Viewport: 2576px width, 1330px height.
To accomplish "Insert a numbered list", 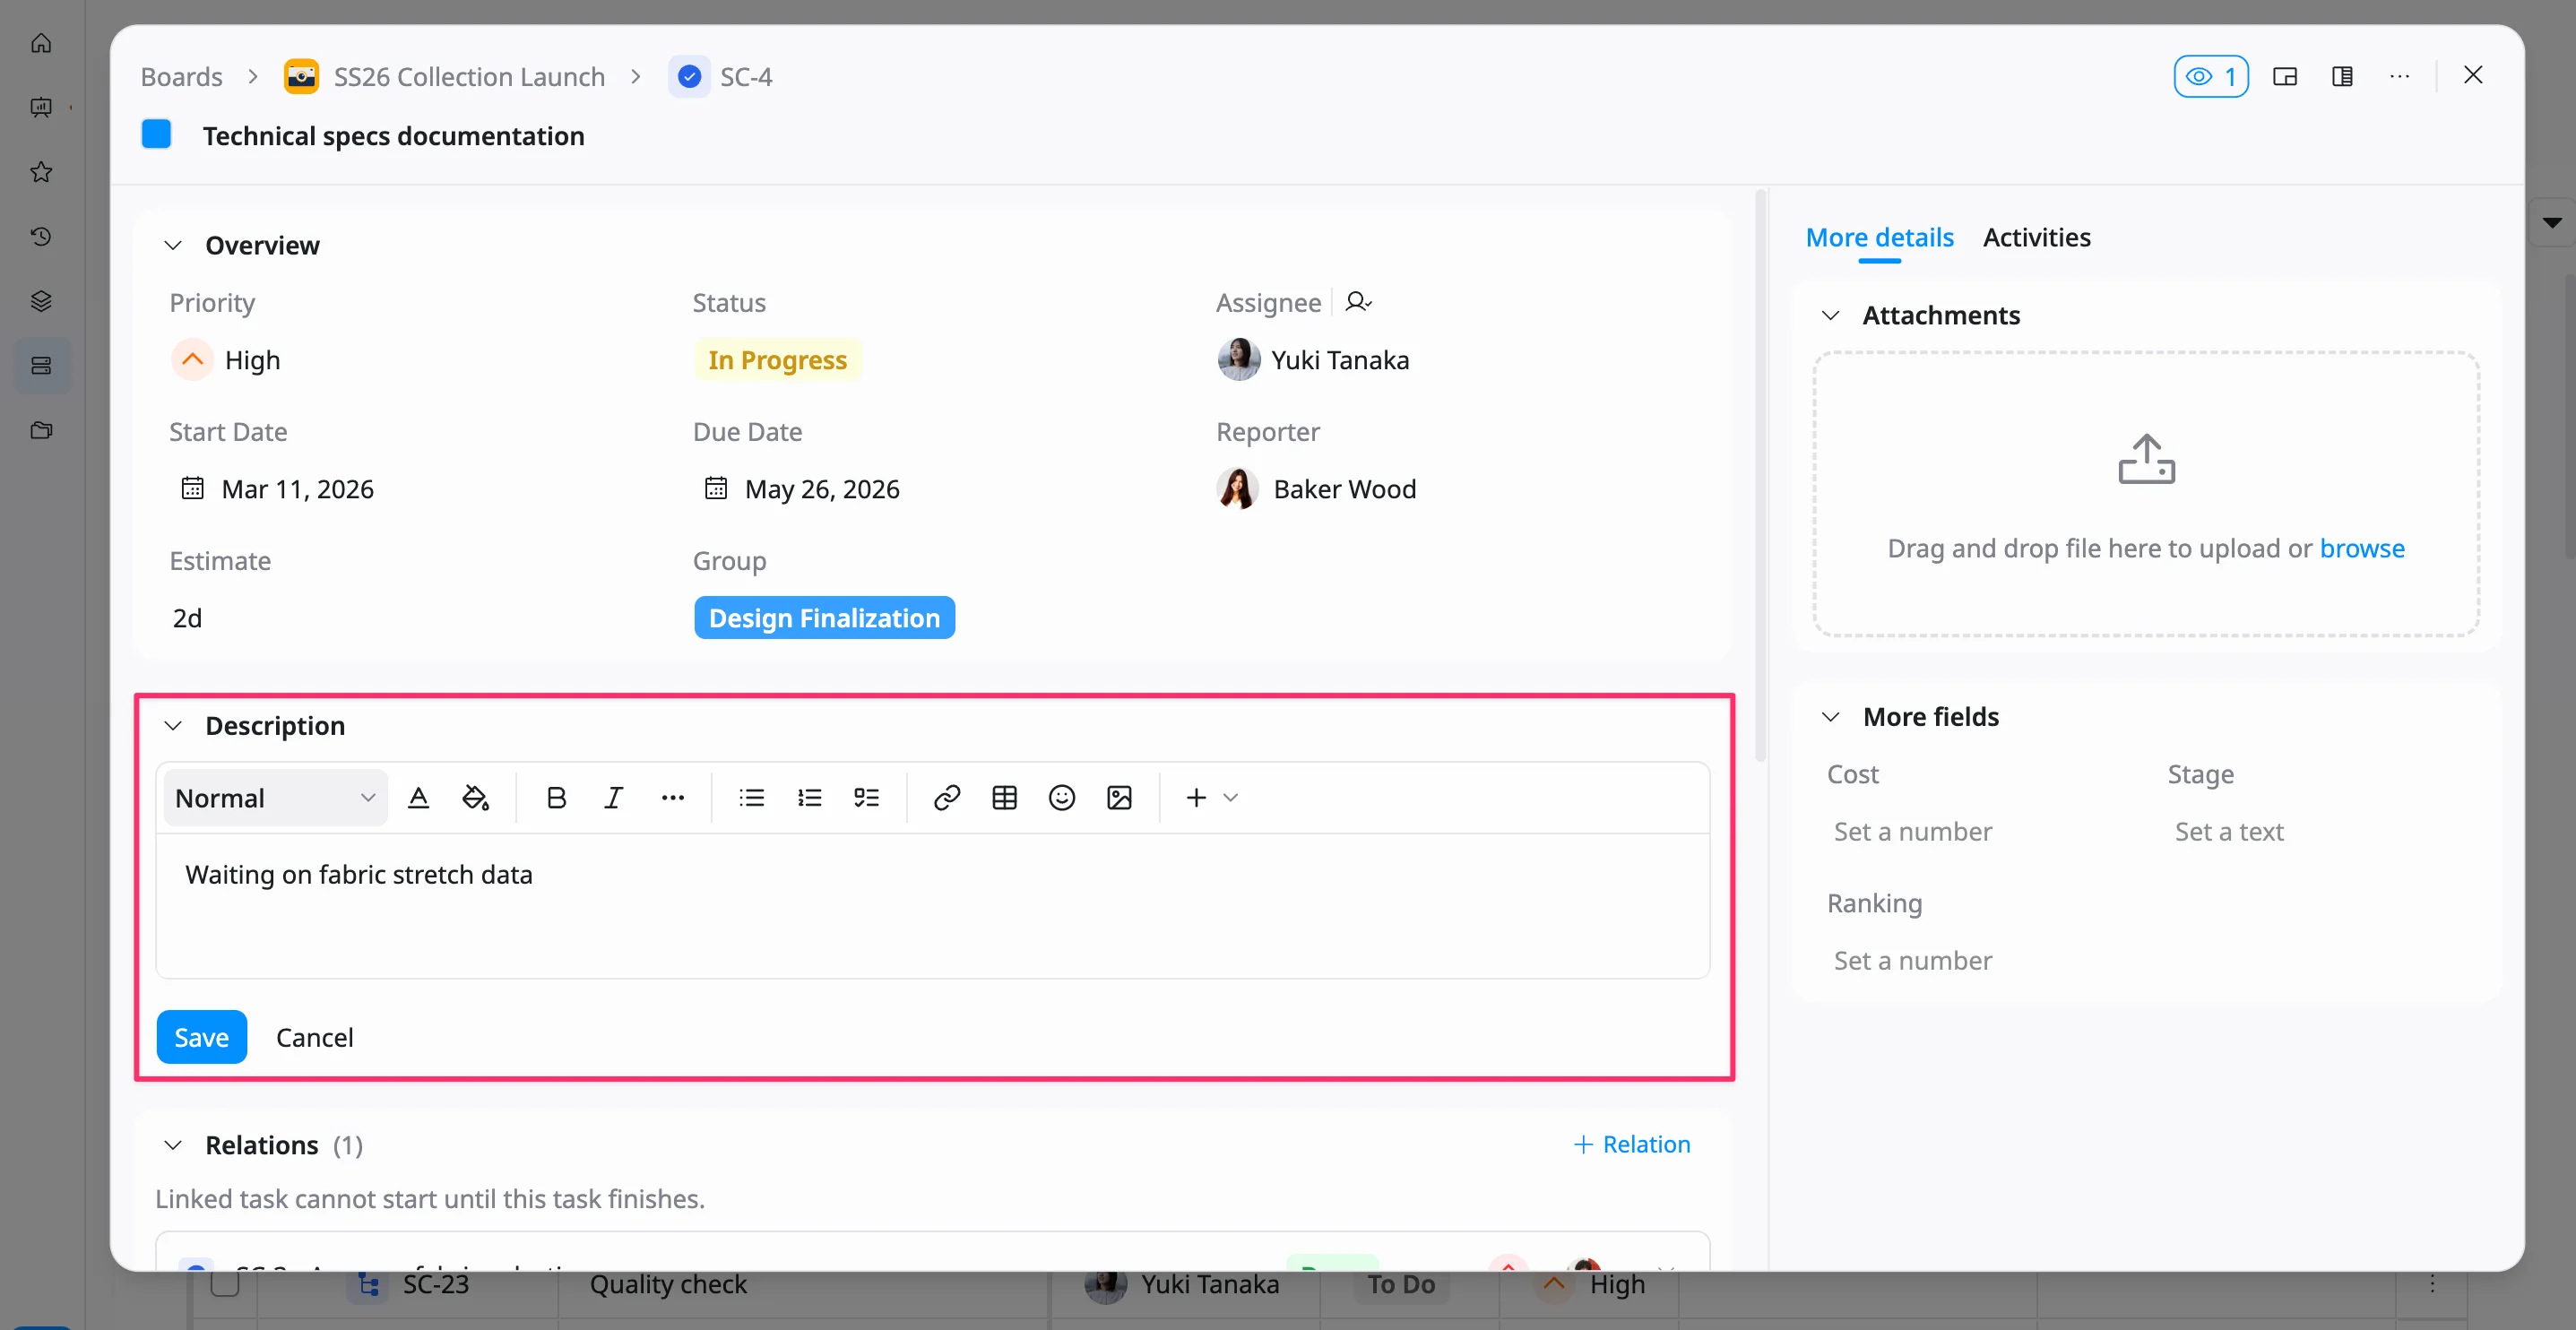I will pos(809,797).
